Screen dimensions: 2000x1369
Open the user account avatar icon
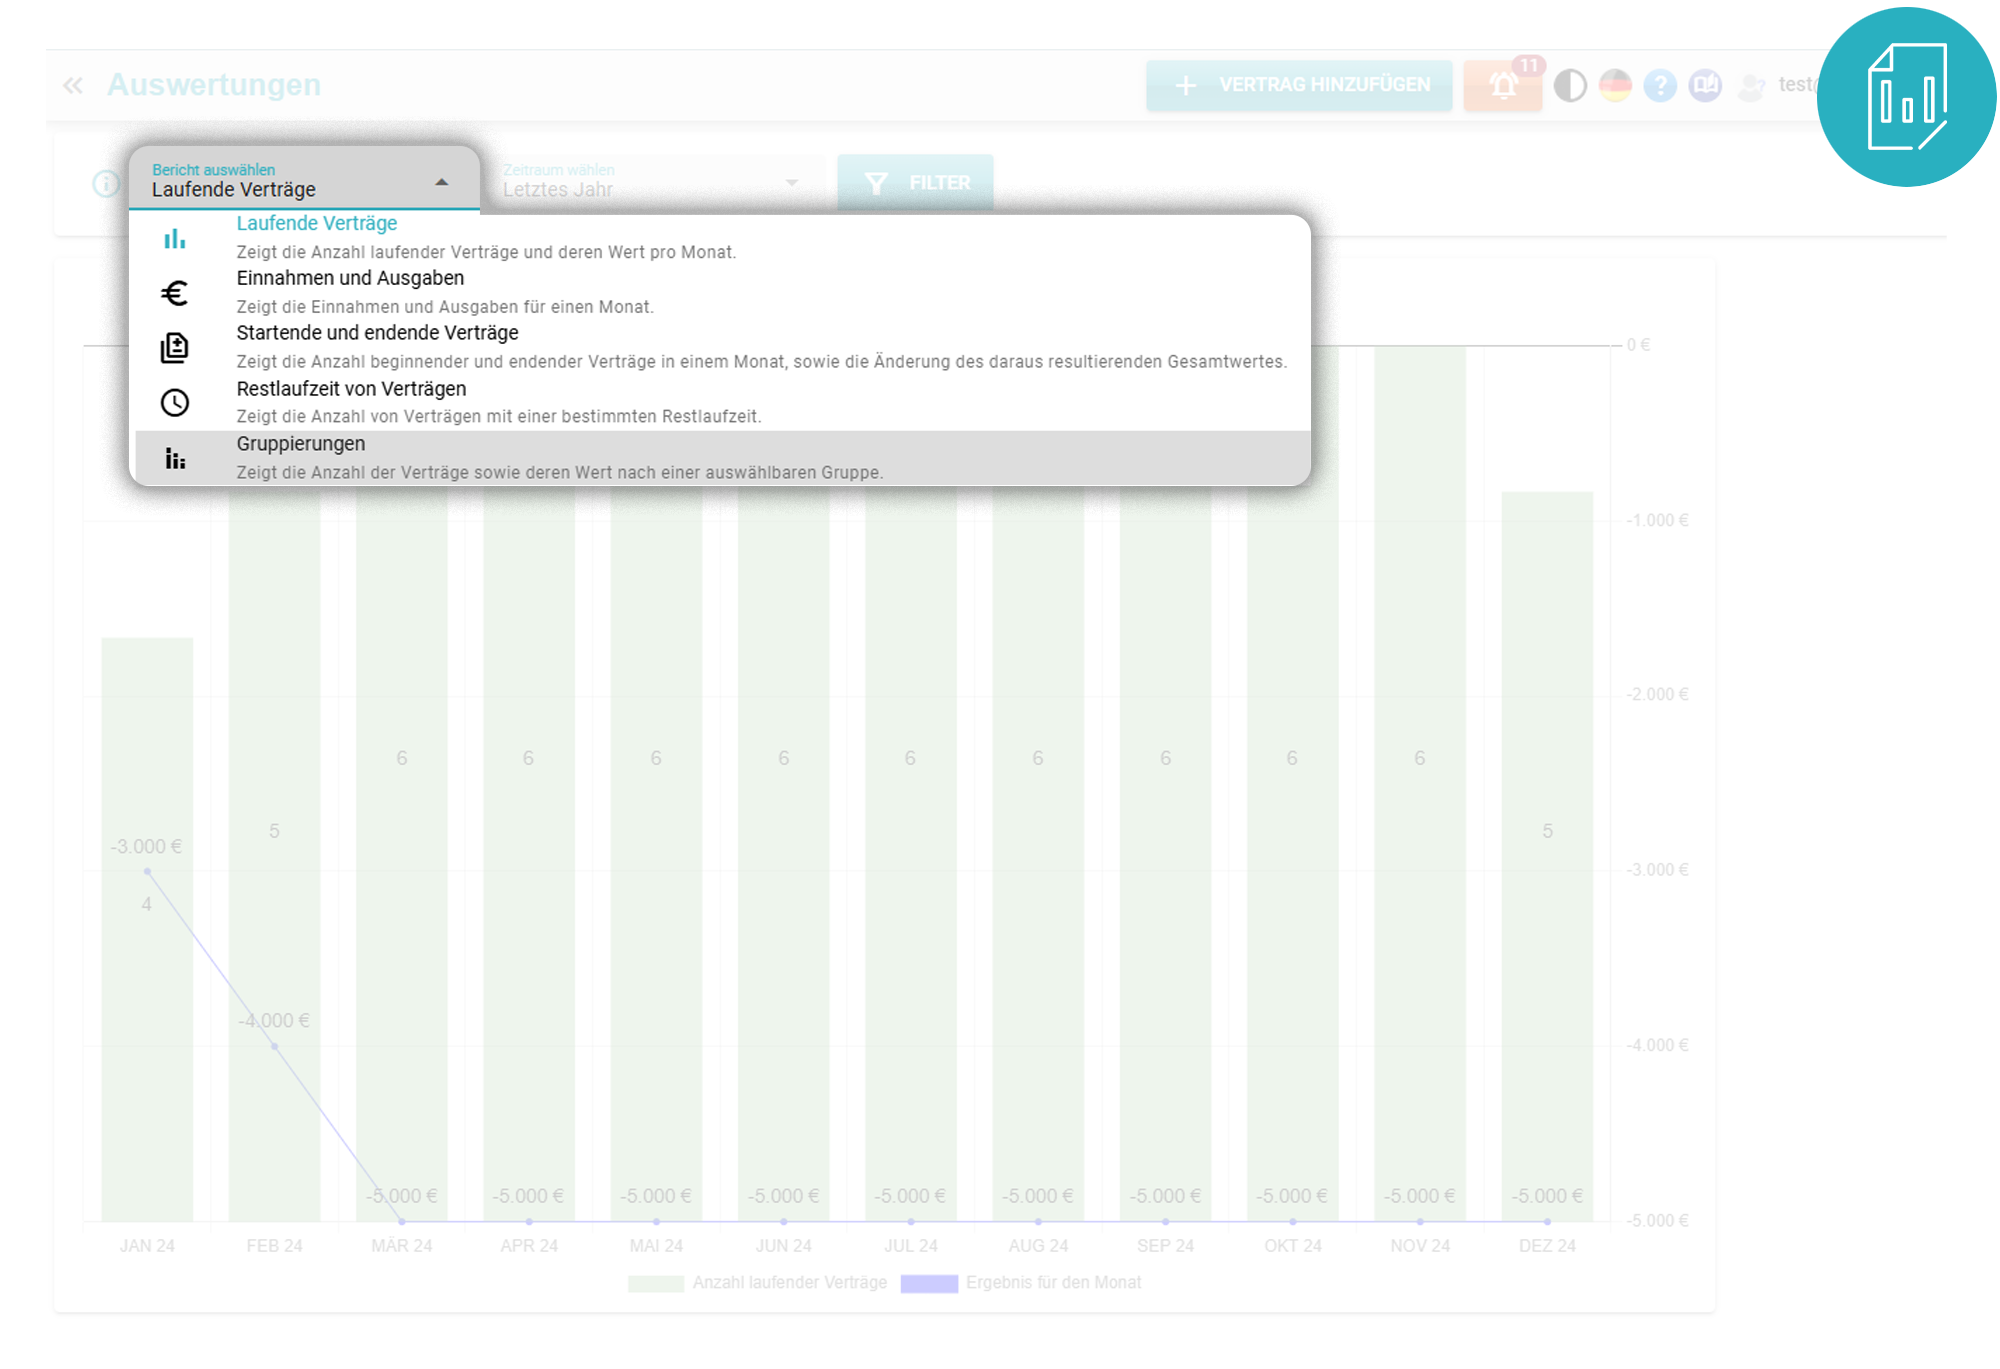(x=1751, y=86)
